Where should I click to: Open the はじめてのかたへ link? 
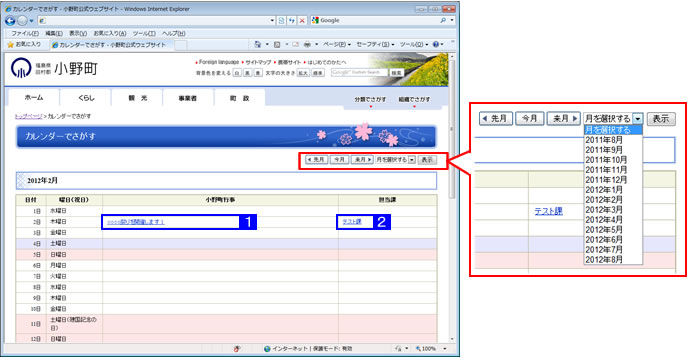327,62
